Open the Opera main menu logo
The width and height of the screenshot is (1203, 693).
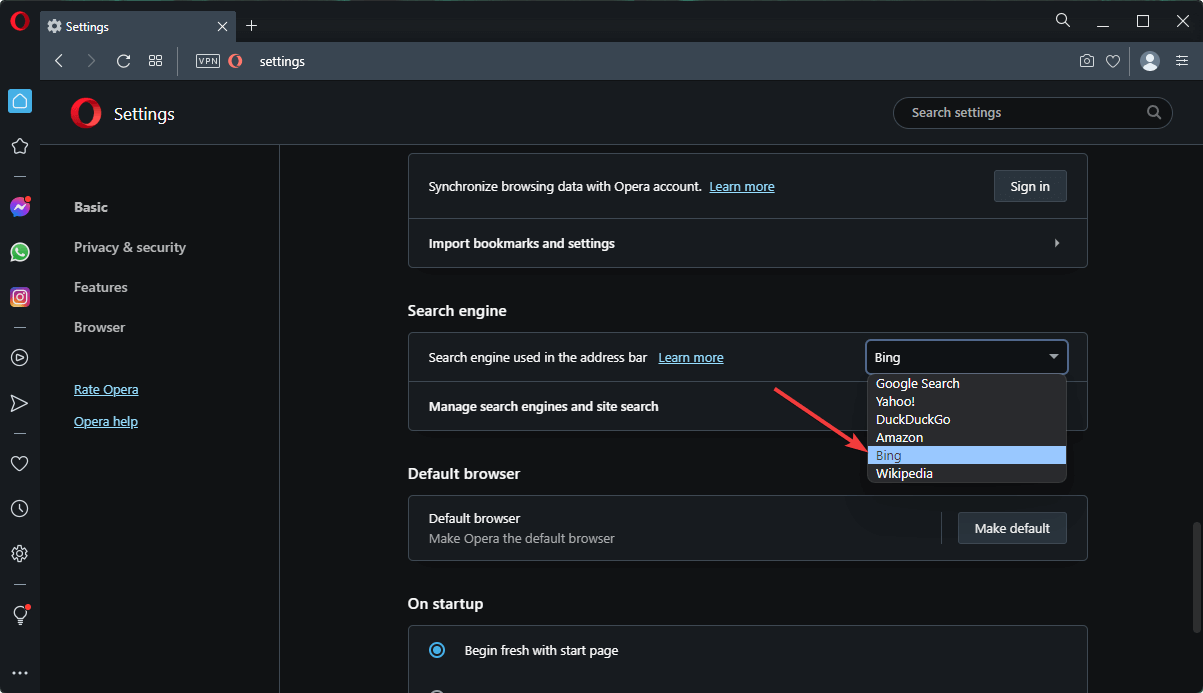[x=19, y=22]
